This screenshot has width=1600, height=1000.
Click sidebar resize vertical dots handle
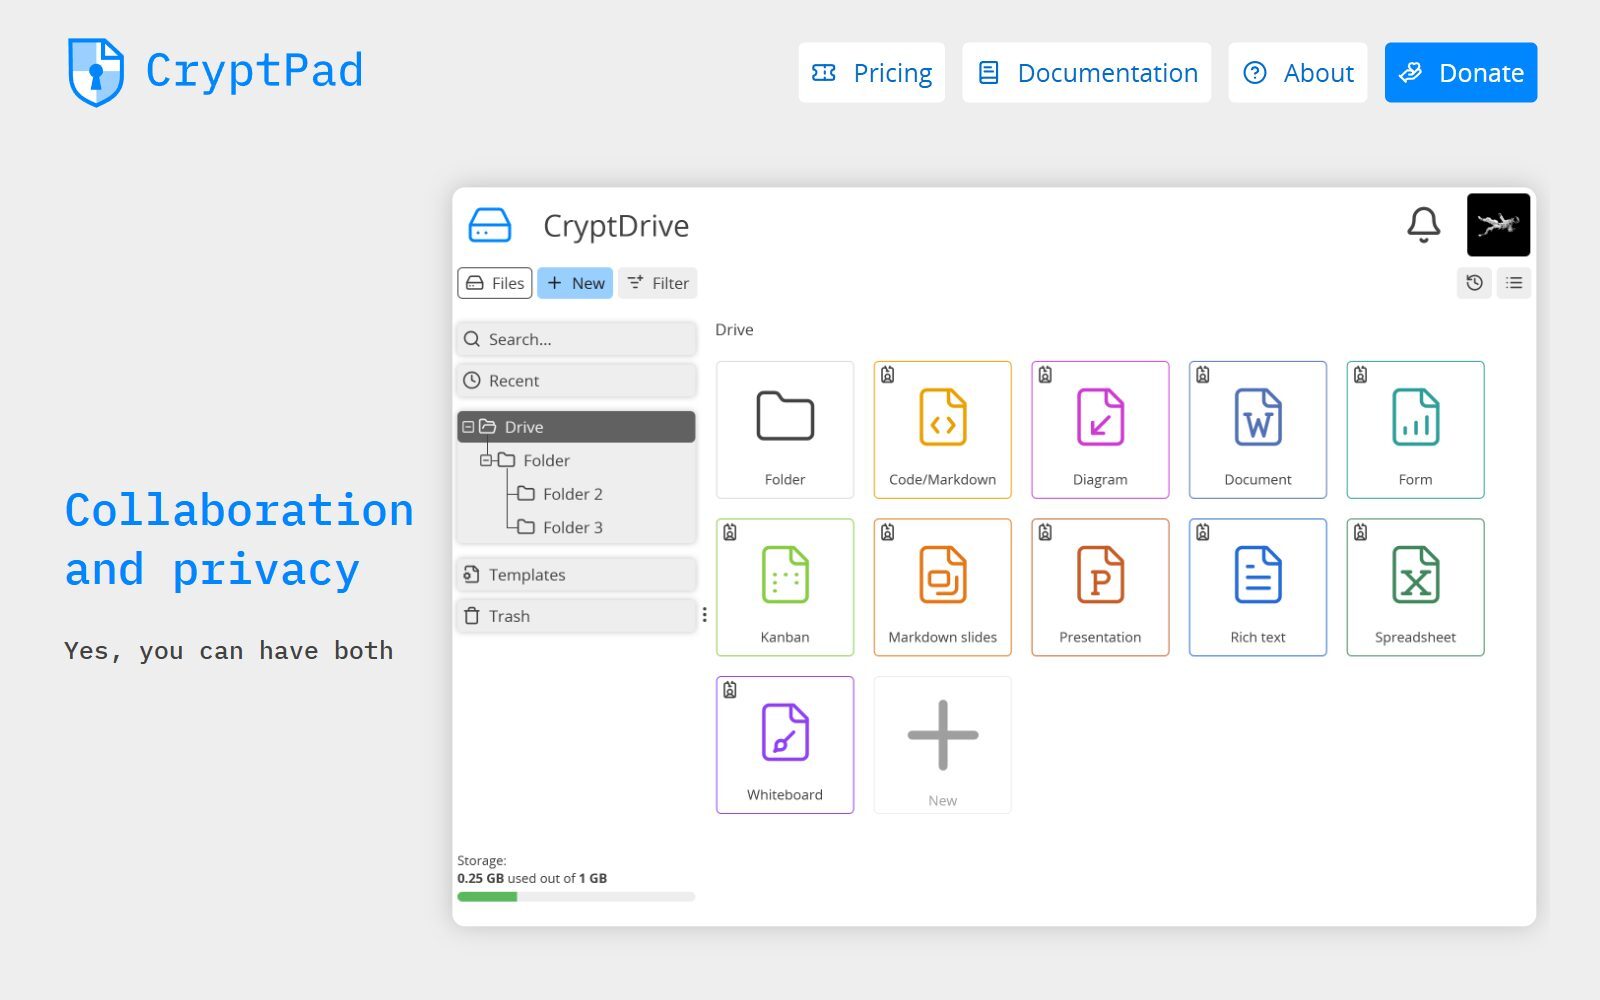(x=704, y=615)
